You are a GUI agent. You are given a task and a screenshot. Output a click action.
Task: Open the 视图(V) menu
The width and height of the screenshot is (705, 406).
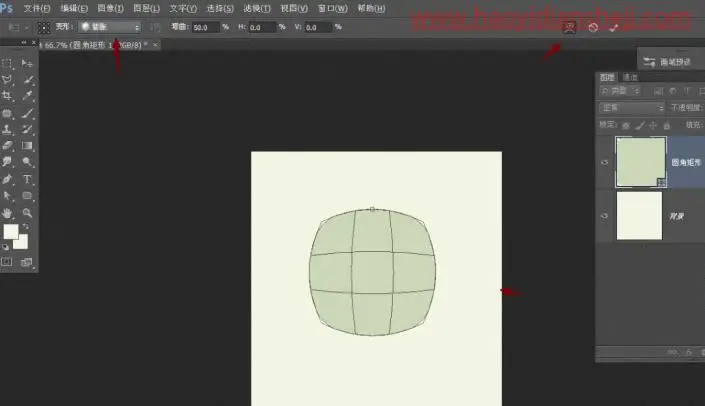[294, 9]
